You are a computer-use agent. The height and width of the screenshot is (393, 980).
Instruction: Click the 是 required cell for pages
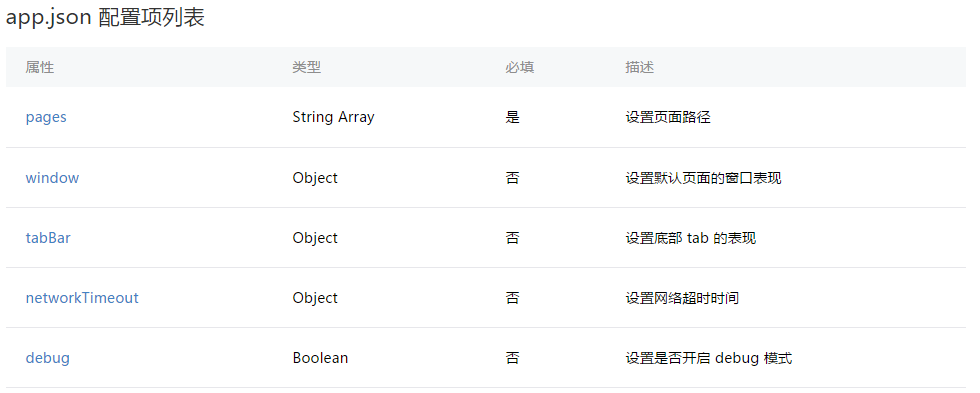click(x=512, y=117)
